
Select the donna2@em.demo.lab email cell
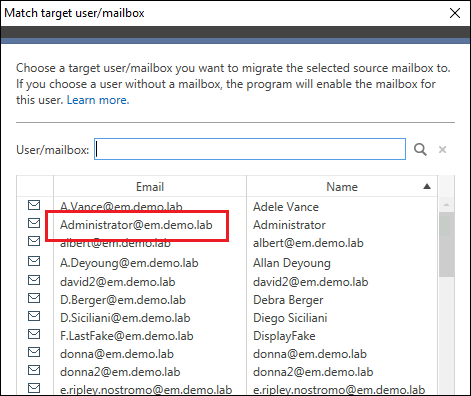pyautogui.click(x=120, y=372)
